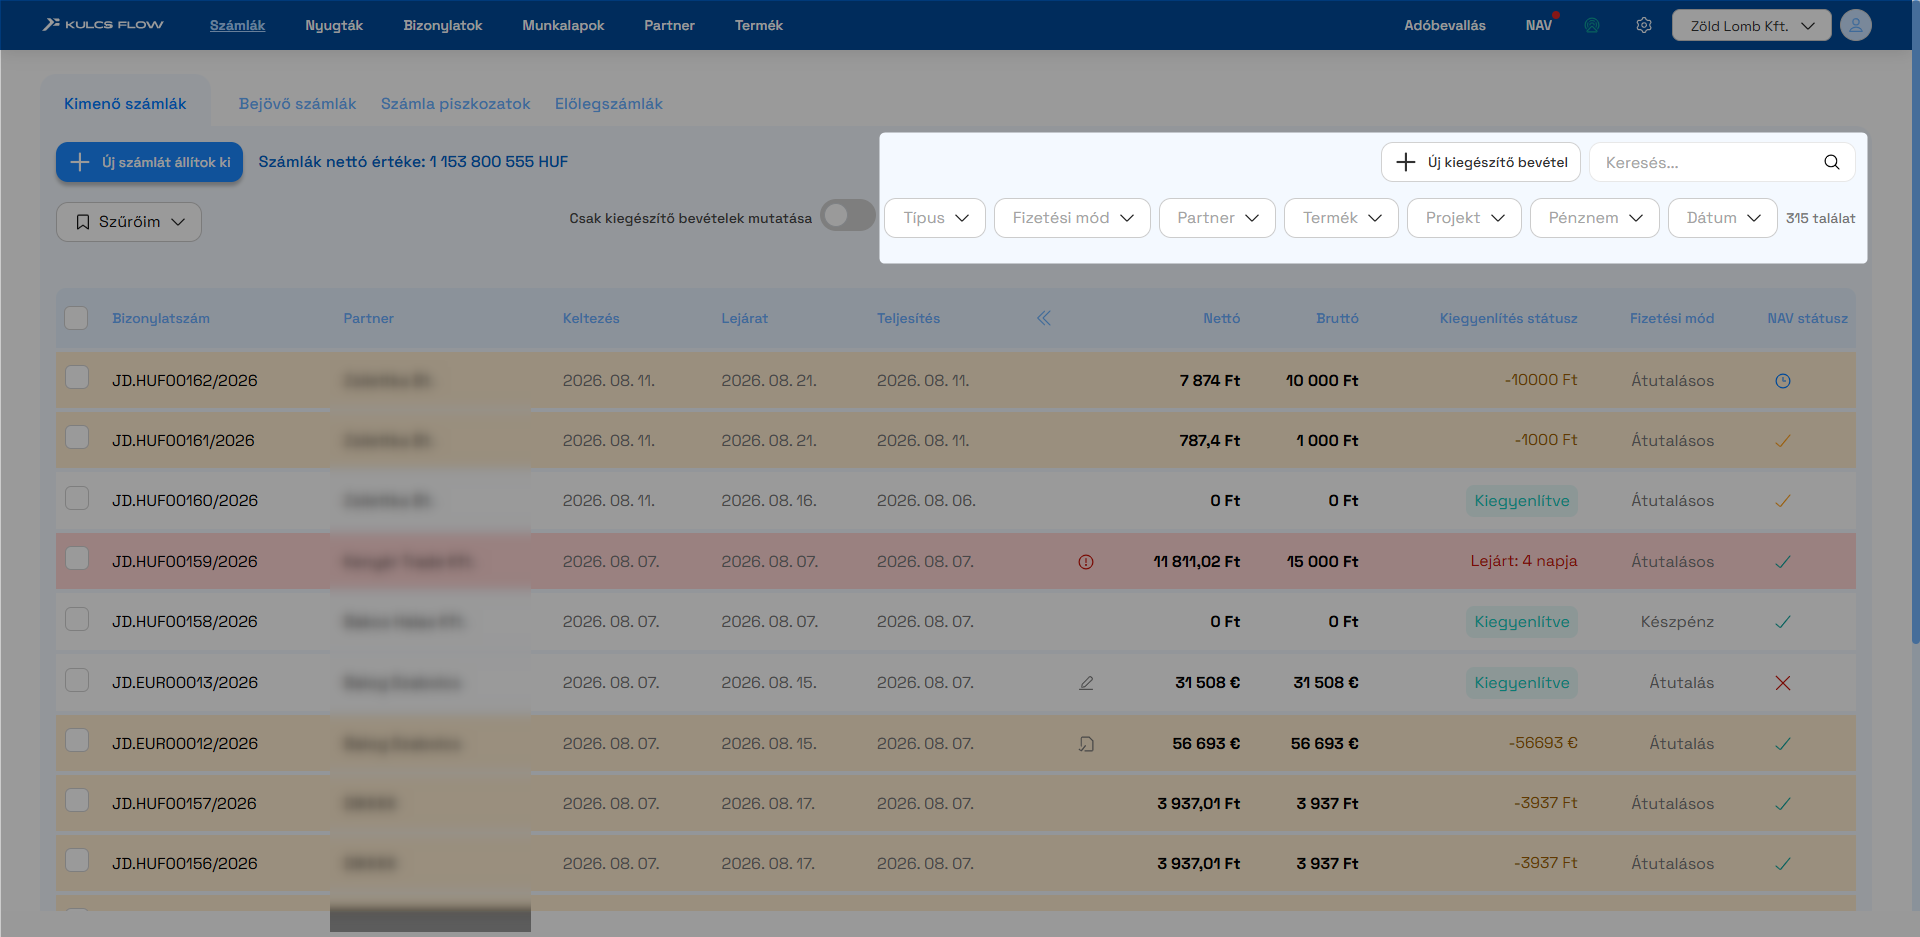Click the overdue warning icon on JD.HUF00159/2026
This screenshot has height=937, width=1920.
coord(1086,562)
